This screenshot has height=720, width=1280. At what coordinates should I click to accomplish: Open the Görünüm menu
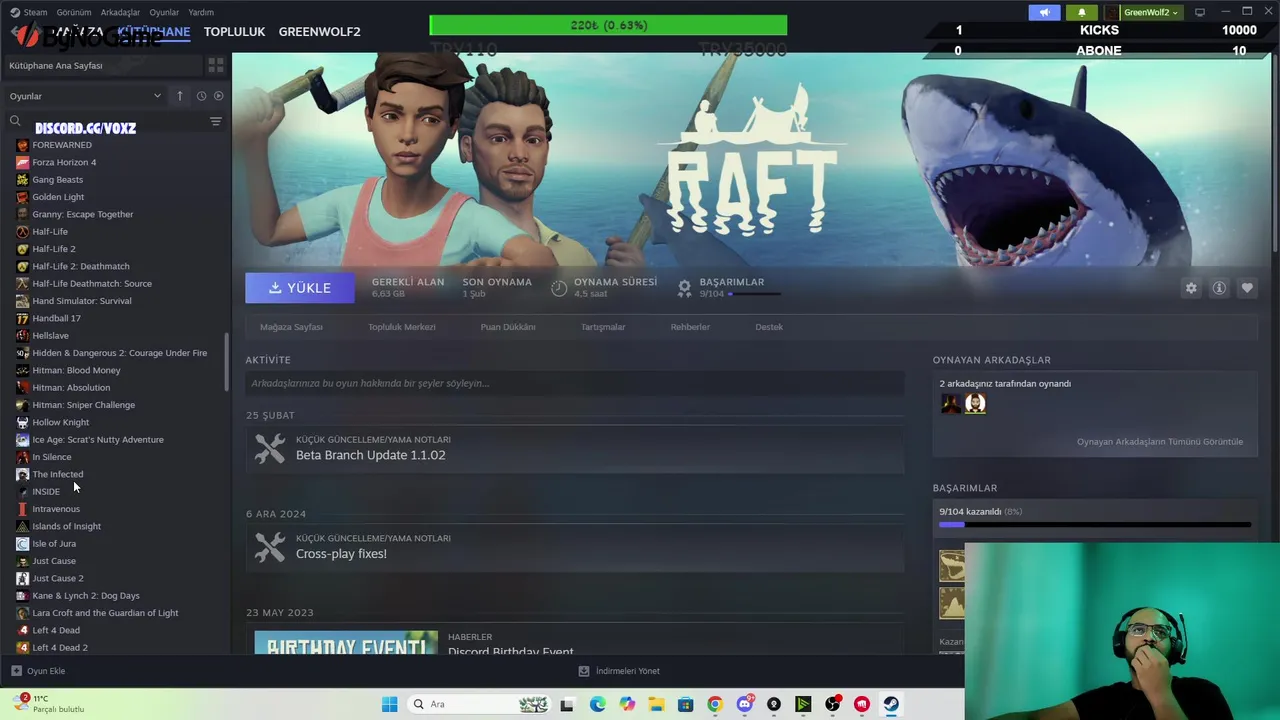pos(74,12)
